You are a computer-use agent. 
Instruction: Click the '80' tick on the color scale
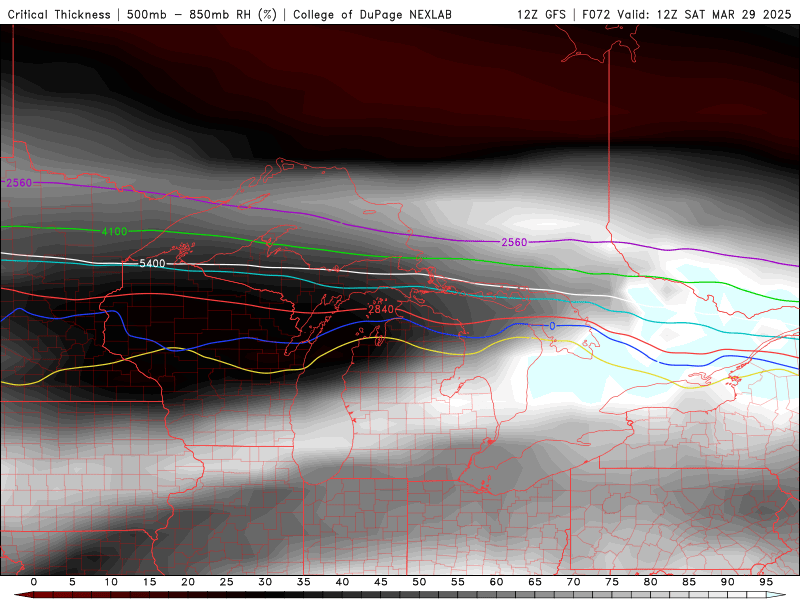(650, 582)
